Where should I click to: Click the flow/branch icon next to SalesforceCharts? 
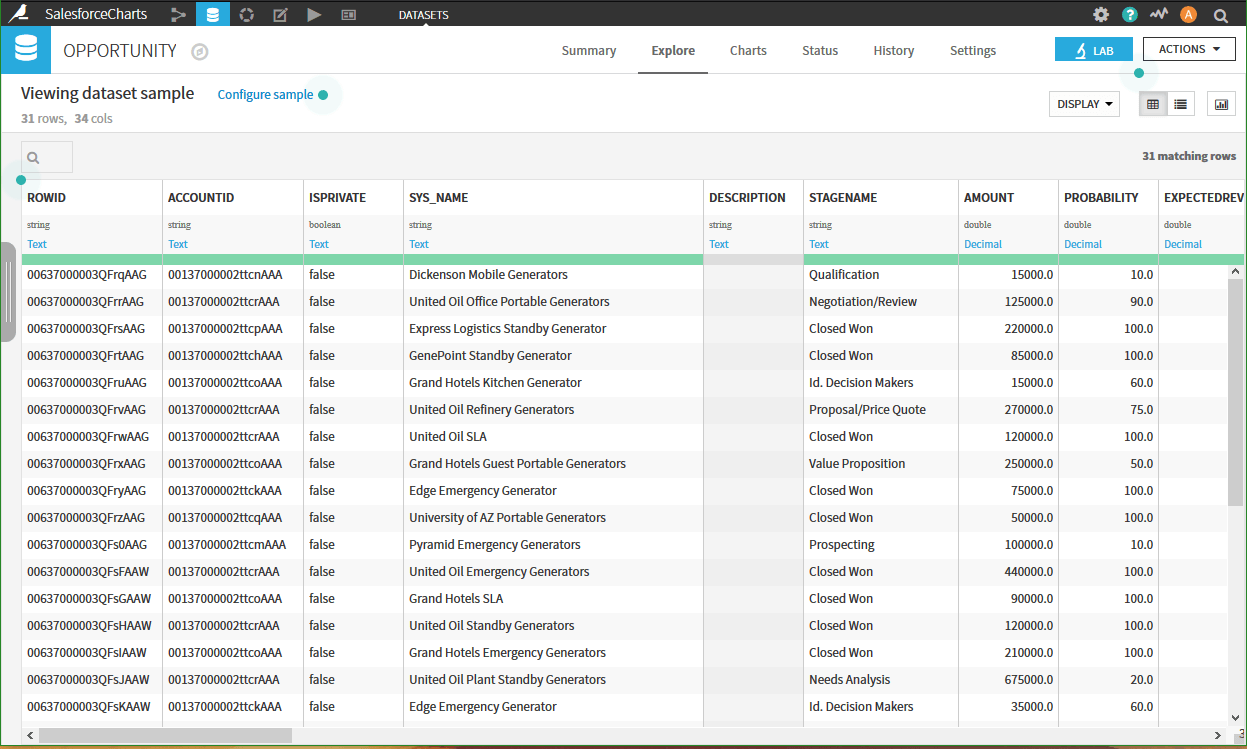pyautogui.click(x=178, y=14)
